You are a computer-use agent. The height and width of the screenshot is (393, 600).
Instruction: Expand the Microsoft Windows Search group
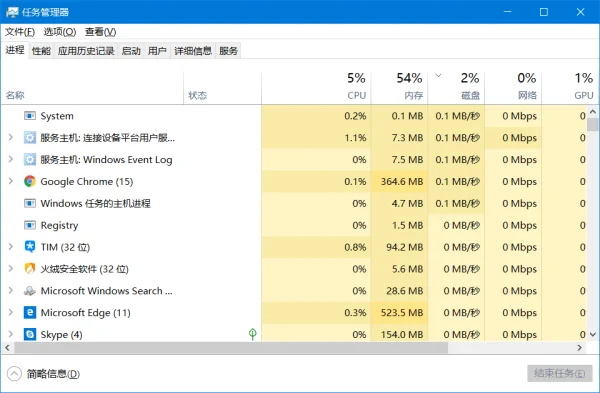[11, 290]
